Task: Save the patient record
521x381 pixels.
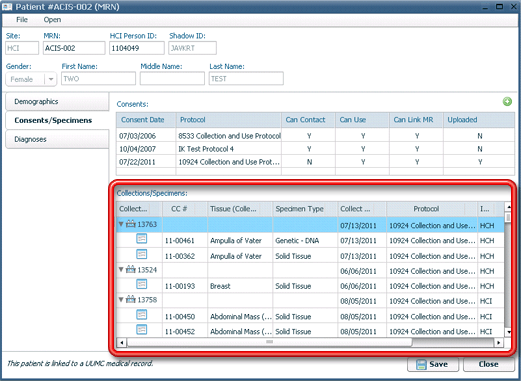Action: (433, 364)
